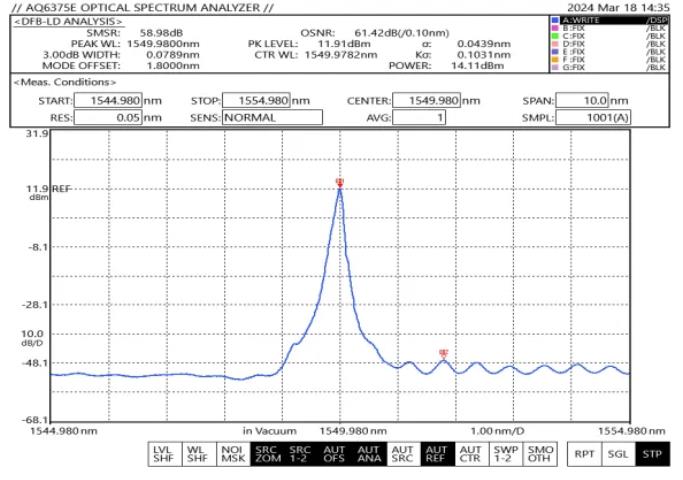The image size is (683, 480).
Task: Toggle the LVL SHF level shift indicator
Action: [x=164, y=454]
